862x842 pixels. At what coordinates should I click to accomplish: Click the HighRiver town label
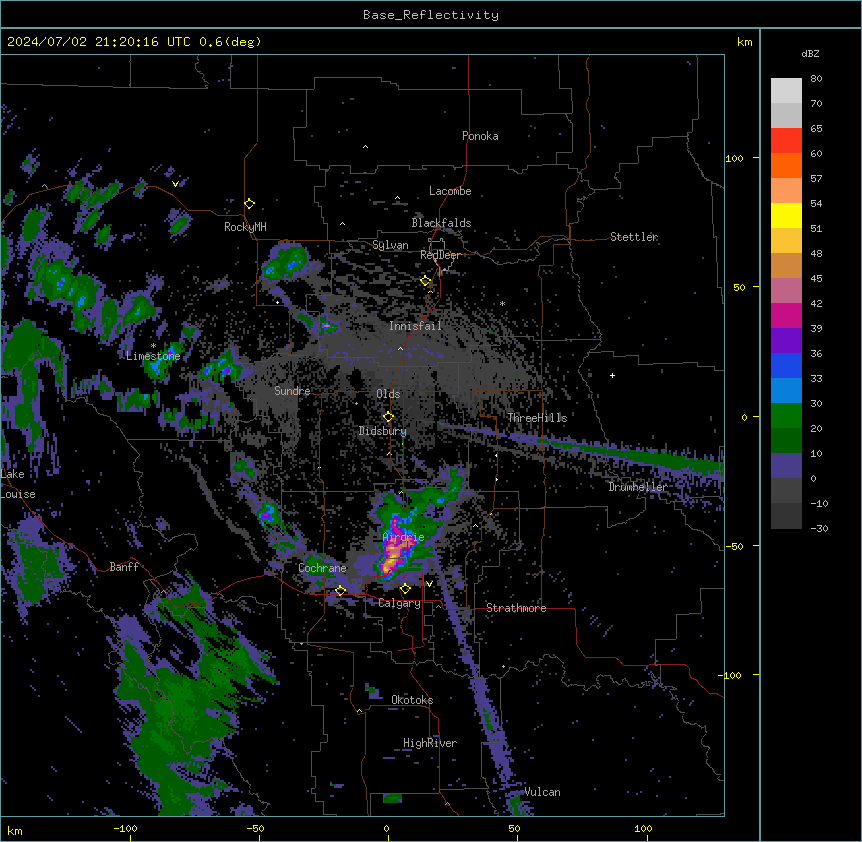click(429, 743)
